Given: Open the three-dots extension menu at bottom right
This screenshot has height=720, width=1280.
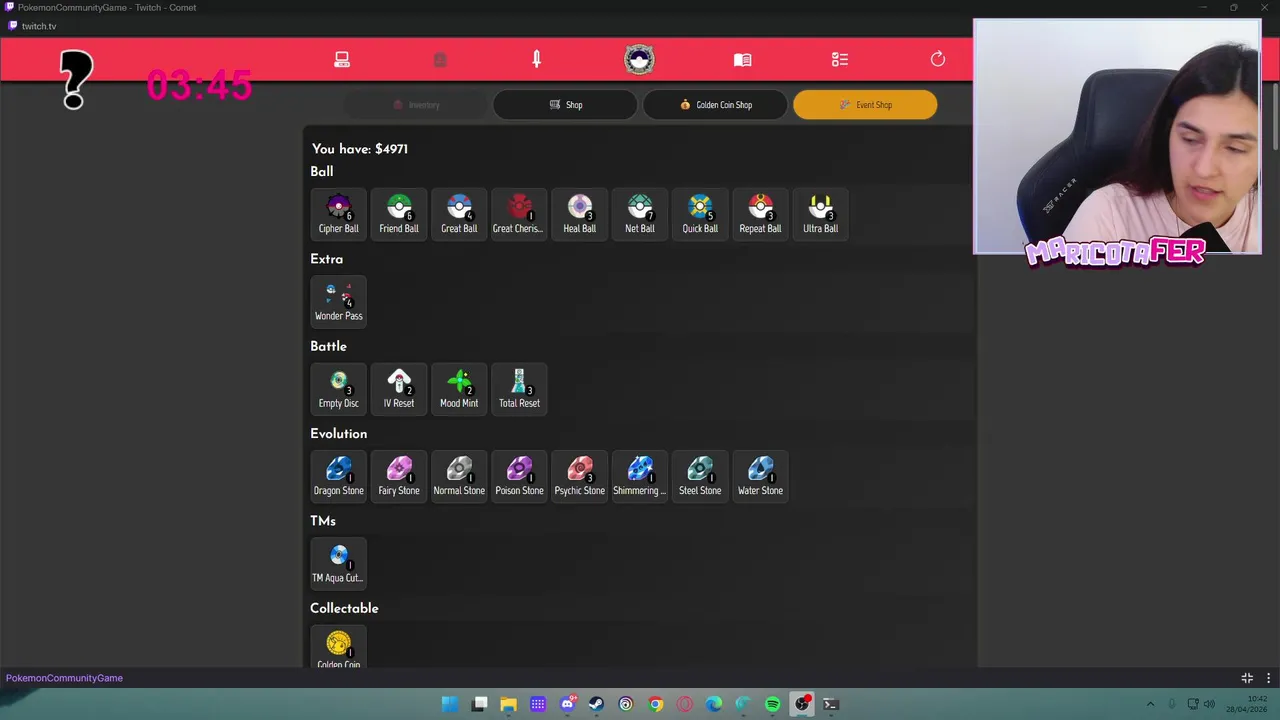Looking at the screenshot, I should click(x=1268, y=678).
